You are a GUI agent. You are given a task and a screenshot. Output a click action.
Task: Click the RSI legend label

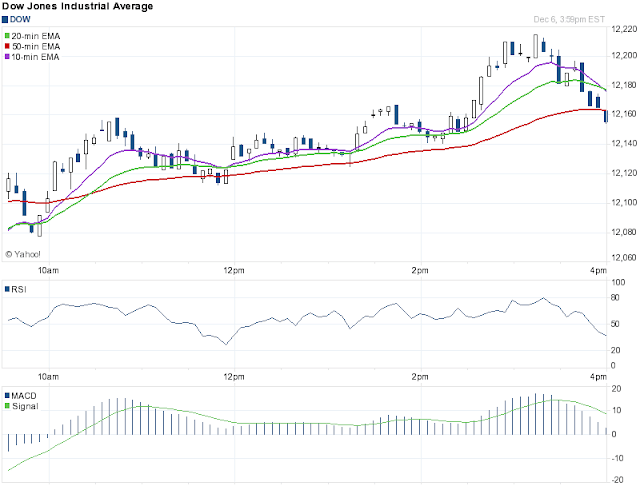(19, 289)
